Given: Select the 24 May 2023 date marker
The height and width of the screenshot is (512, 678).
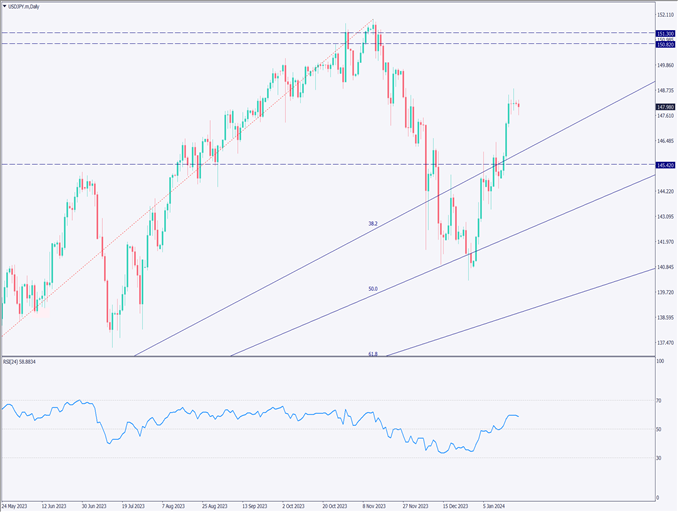Looking at the screenshot, I should pyautogui.click(x=17, y=506).
